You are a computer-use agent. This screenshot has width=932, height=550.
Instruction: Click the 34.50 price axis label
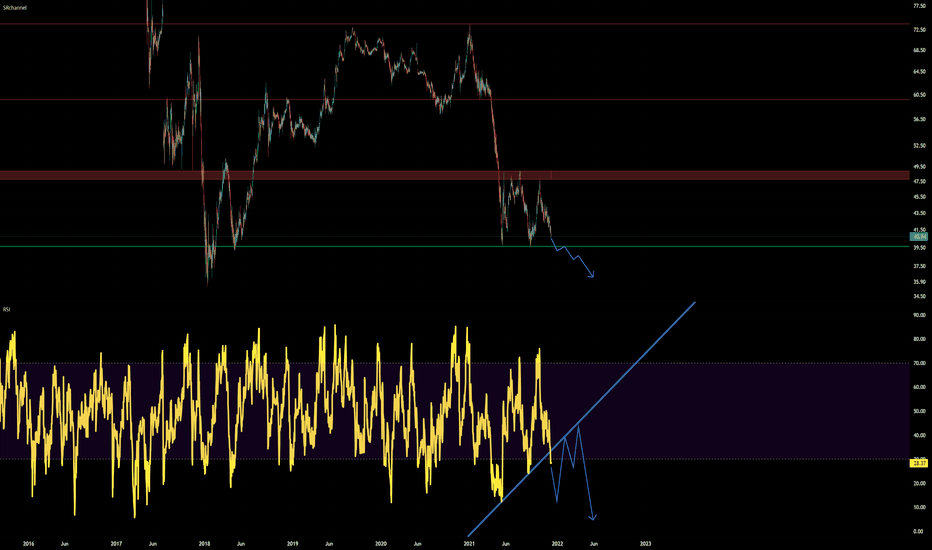[919, 296]
